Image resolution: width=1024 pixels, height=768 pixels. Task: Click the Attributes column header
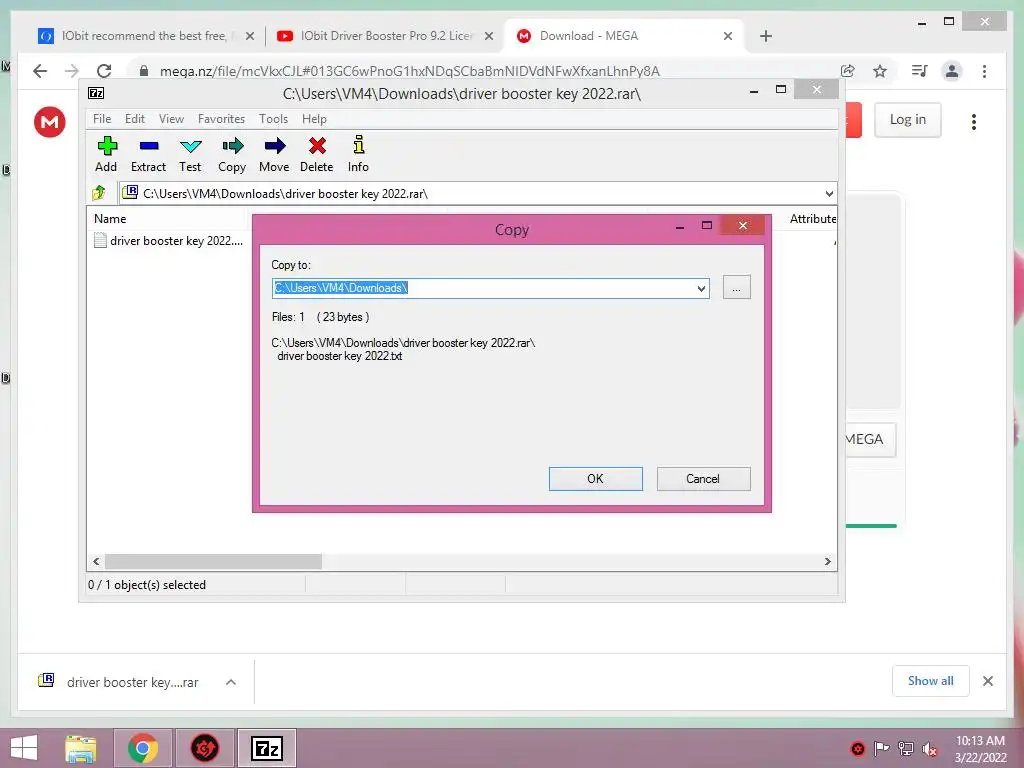pos(812,219)
